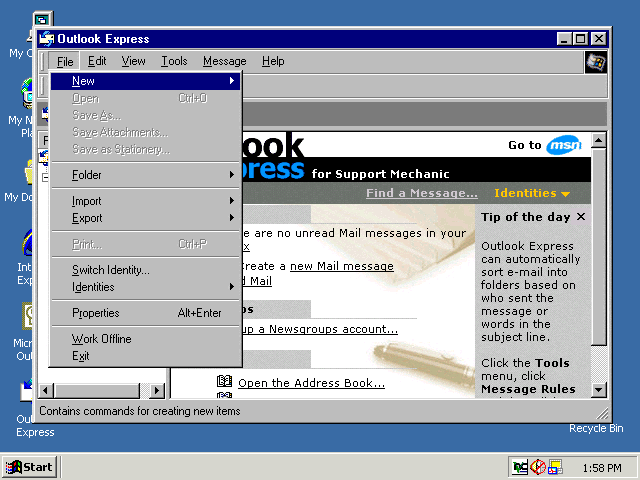Choose Exit from the File menu

pyautogui.click(x=145, y=356)
